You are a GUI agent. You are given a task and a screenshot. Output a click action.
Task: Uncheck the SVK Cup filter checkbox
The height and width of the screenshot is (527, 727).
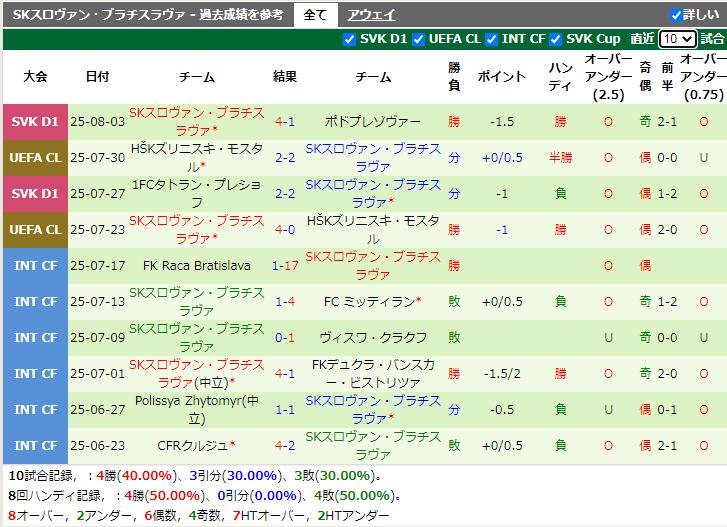[x=555, y=39]
